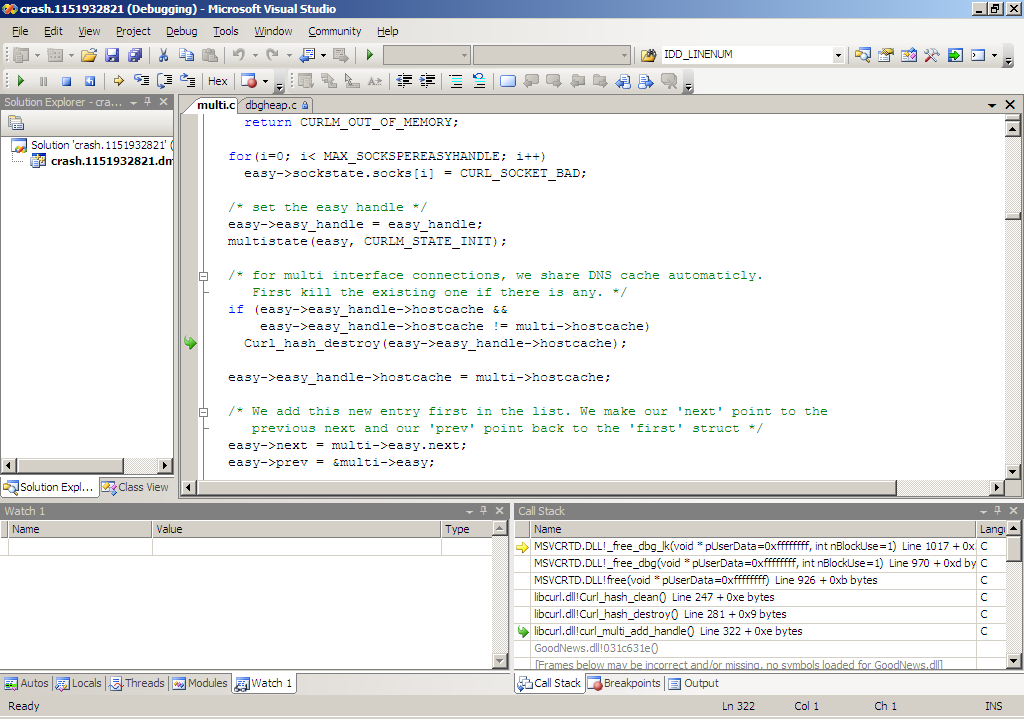Switch to the Autos tab
Image resolution: width=1024 pixels, height=719 pixels.
pos(27,683)
